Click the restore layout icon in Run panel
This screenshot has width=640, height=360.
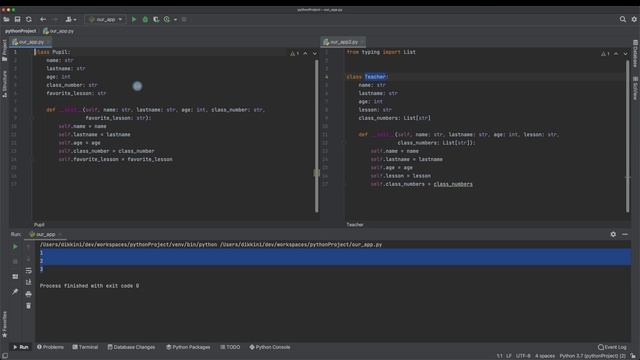[15, 277]
